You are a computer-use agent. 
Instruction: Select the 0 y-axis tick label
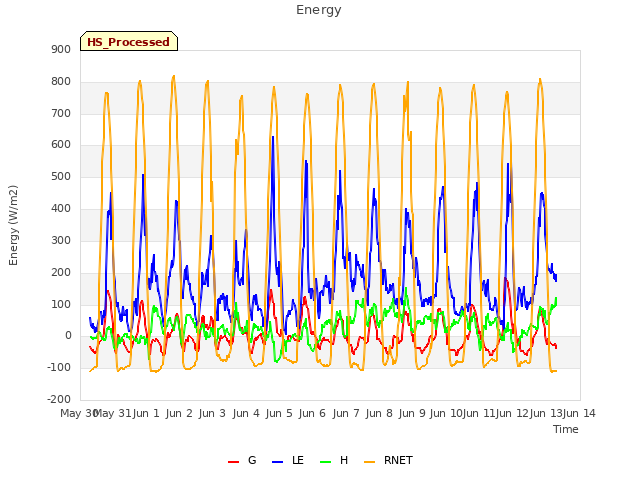pyautogui.click(x=68, y=336)
